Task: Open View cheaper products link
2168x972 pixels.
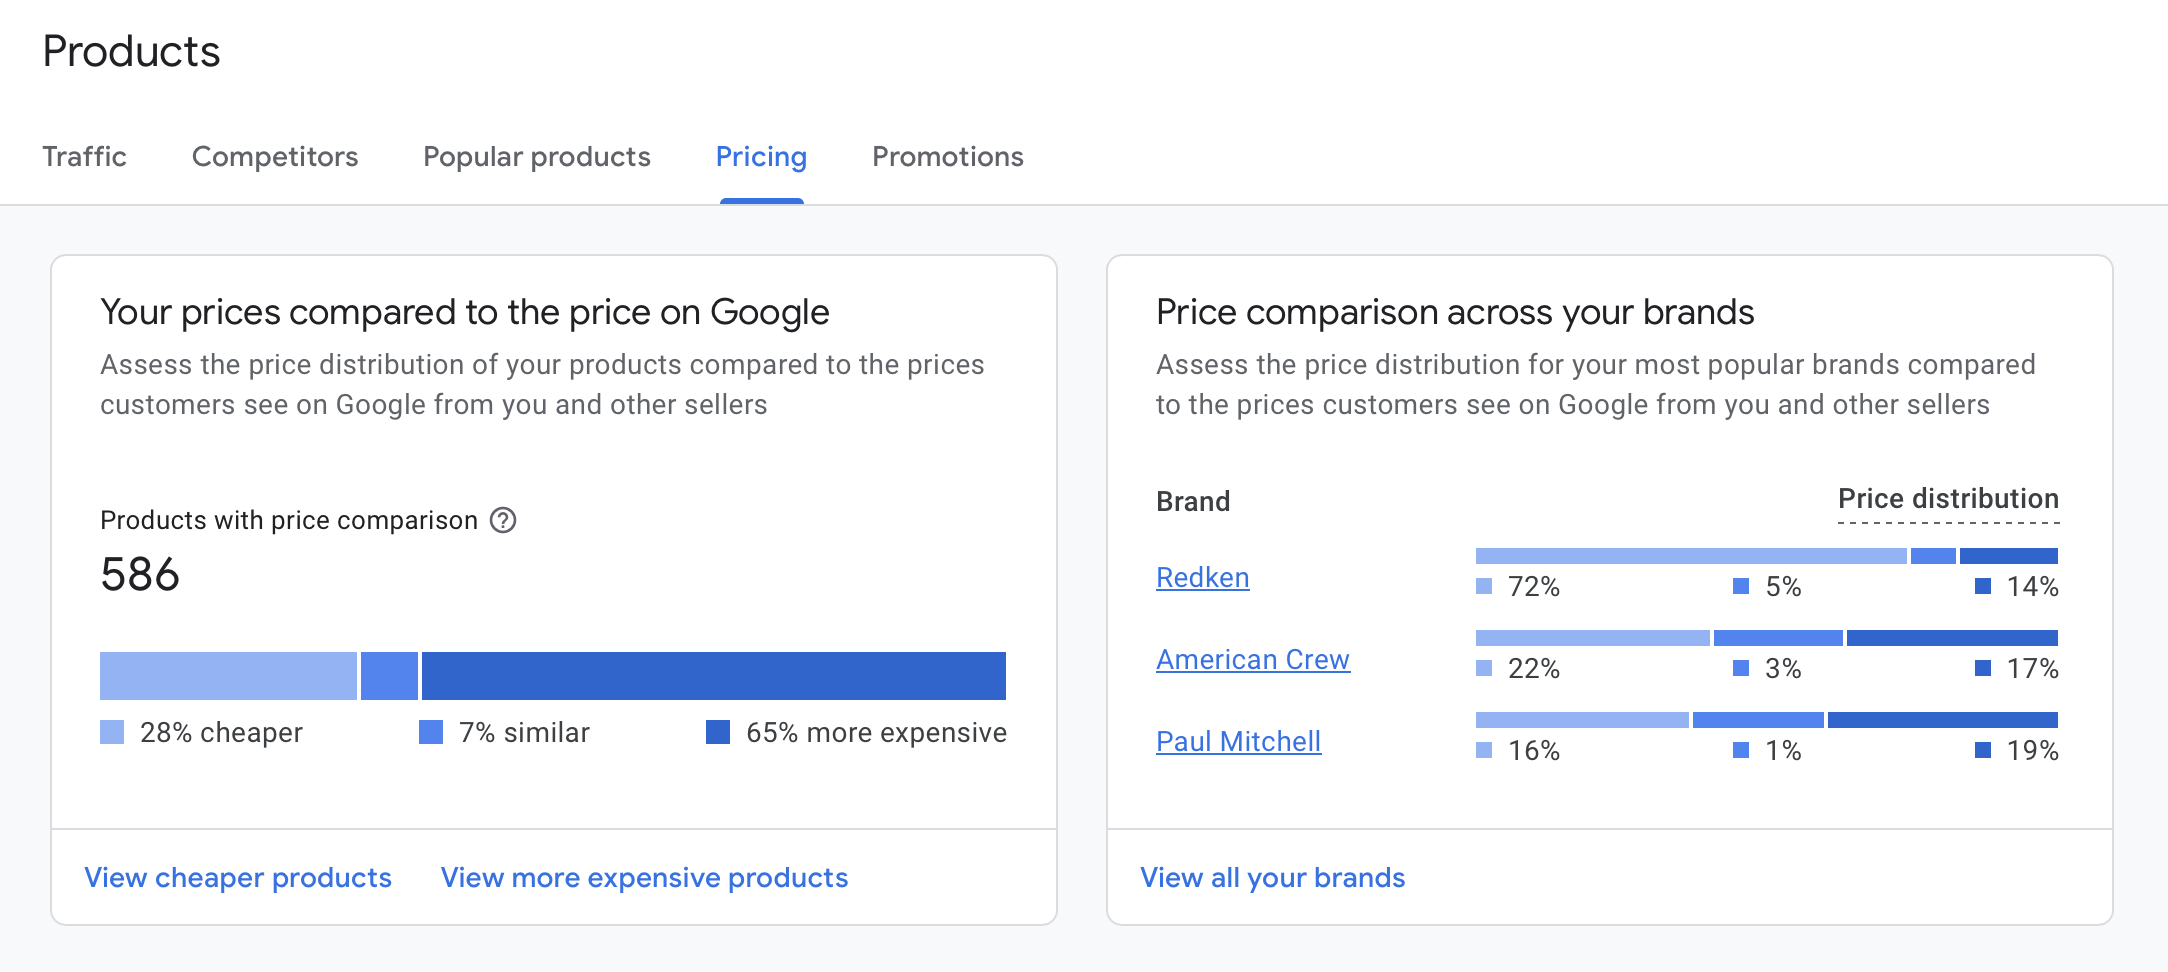Action: tap(238, 877)
